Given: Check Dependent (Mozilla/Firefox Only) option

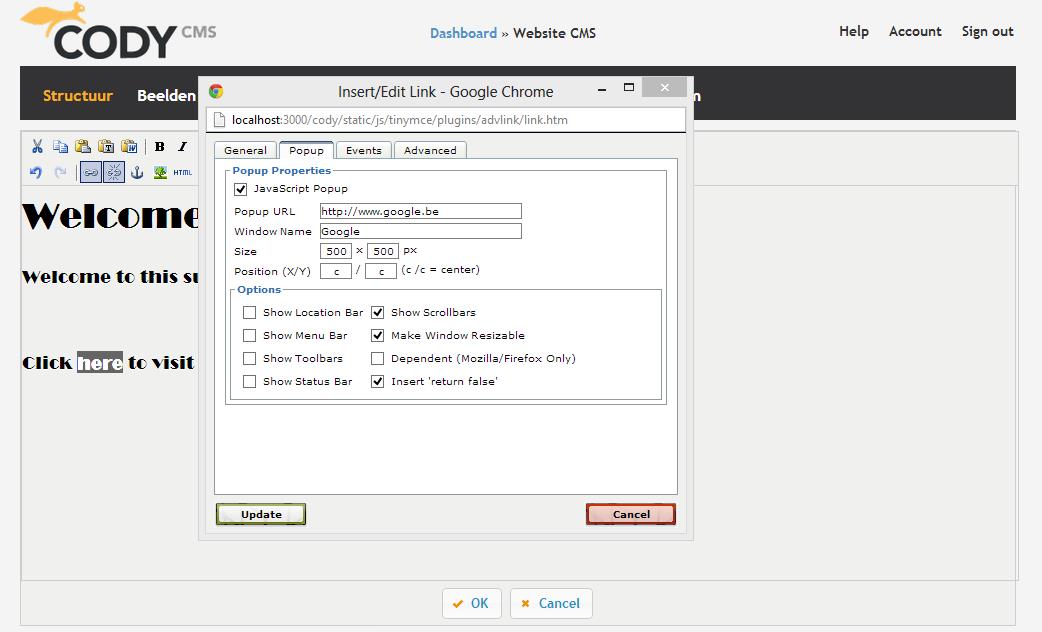Looking at the screenshot, I should [377, 359].
